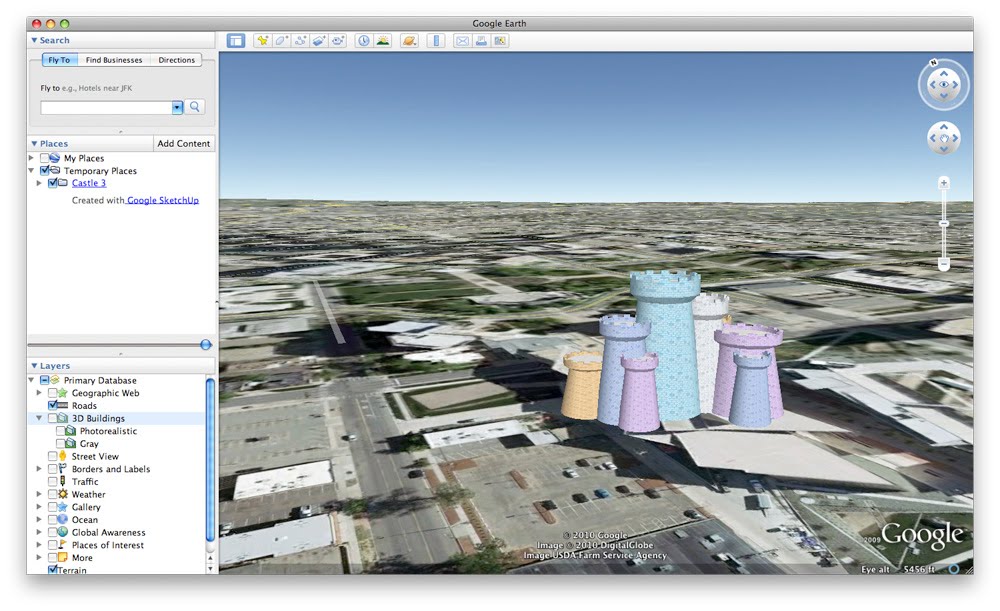
Task: Turn on sunlight across the landscape
Action: click(x=383, y=41)
